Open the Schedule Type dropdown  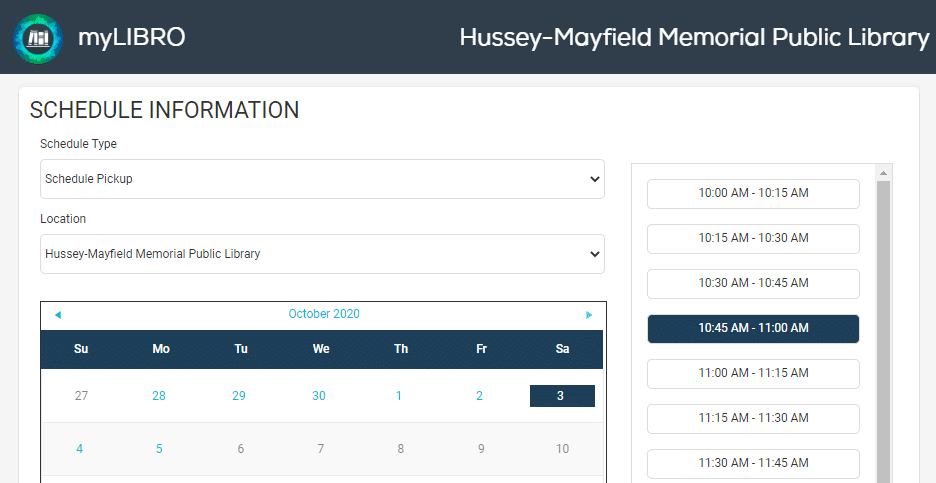[322, 179]
